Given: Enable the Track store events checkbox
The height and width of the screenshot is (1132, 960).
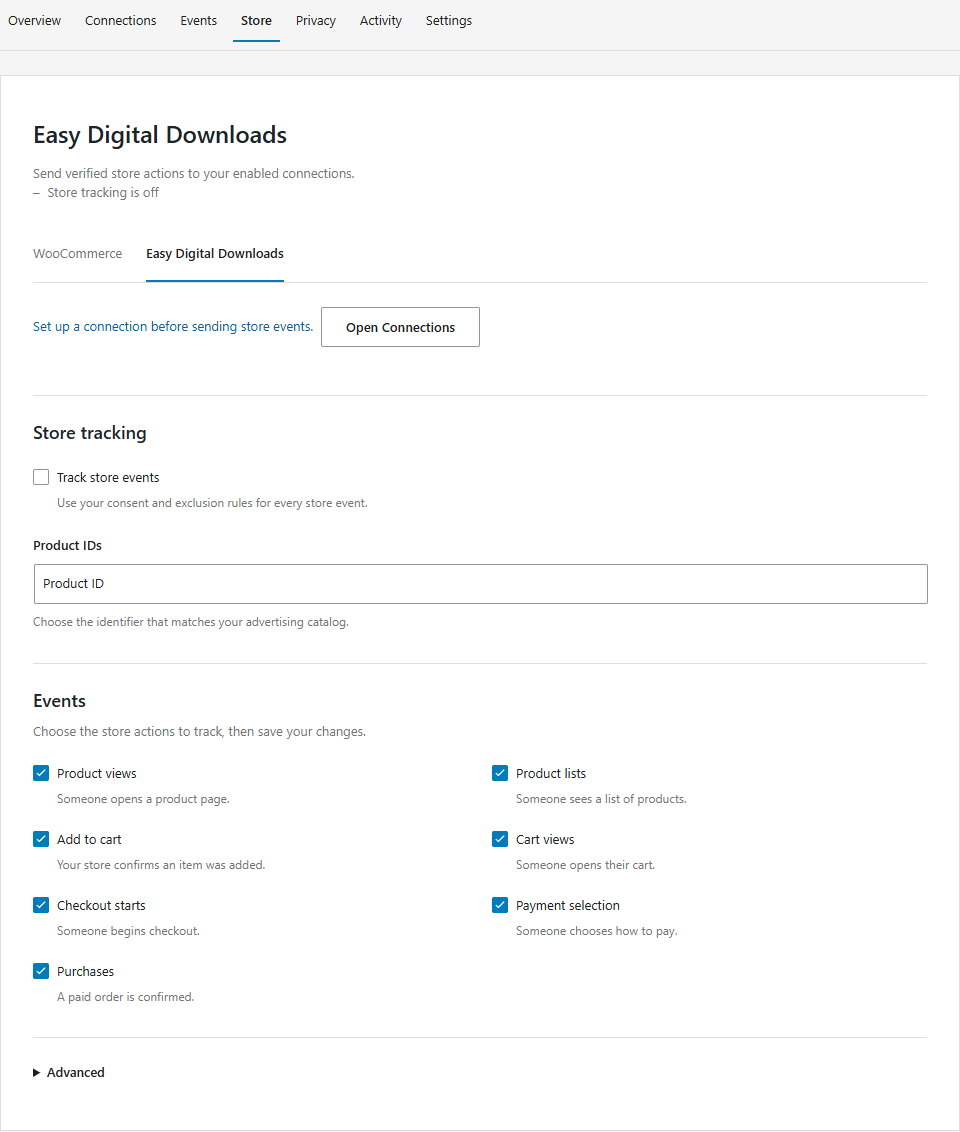Looking at the screenshot, I should [41, 477].
